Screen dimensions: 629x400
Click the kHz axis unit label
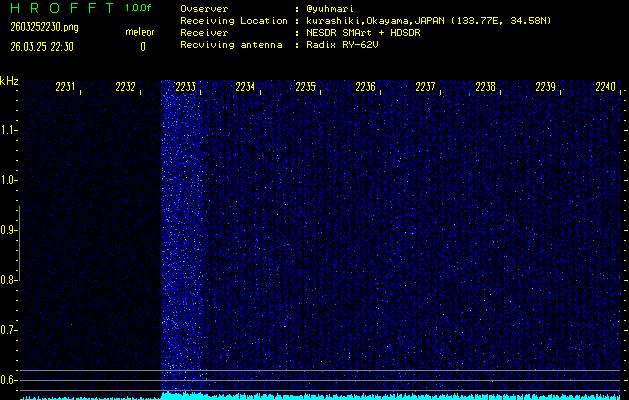pos(9,80)
